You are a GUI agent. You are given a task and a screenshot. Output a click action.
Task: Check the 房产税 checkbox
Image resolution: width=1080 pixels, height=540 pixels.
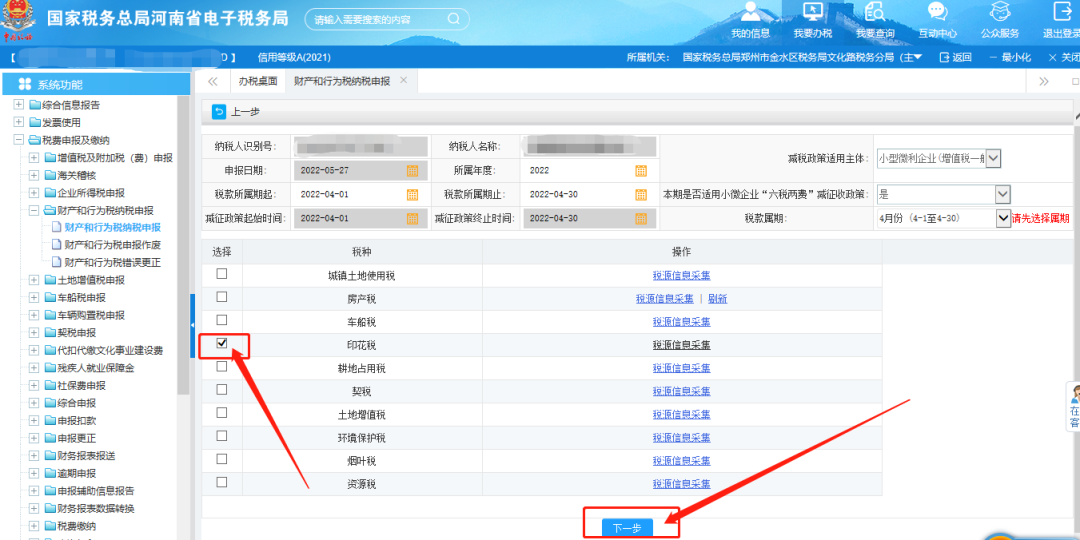point(222,297)
